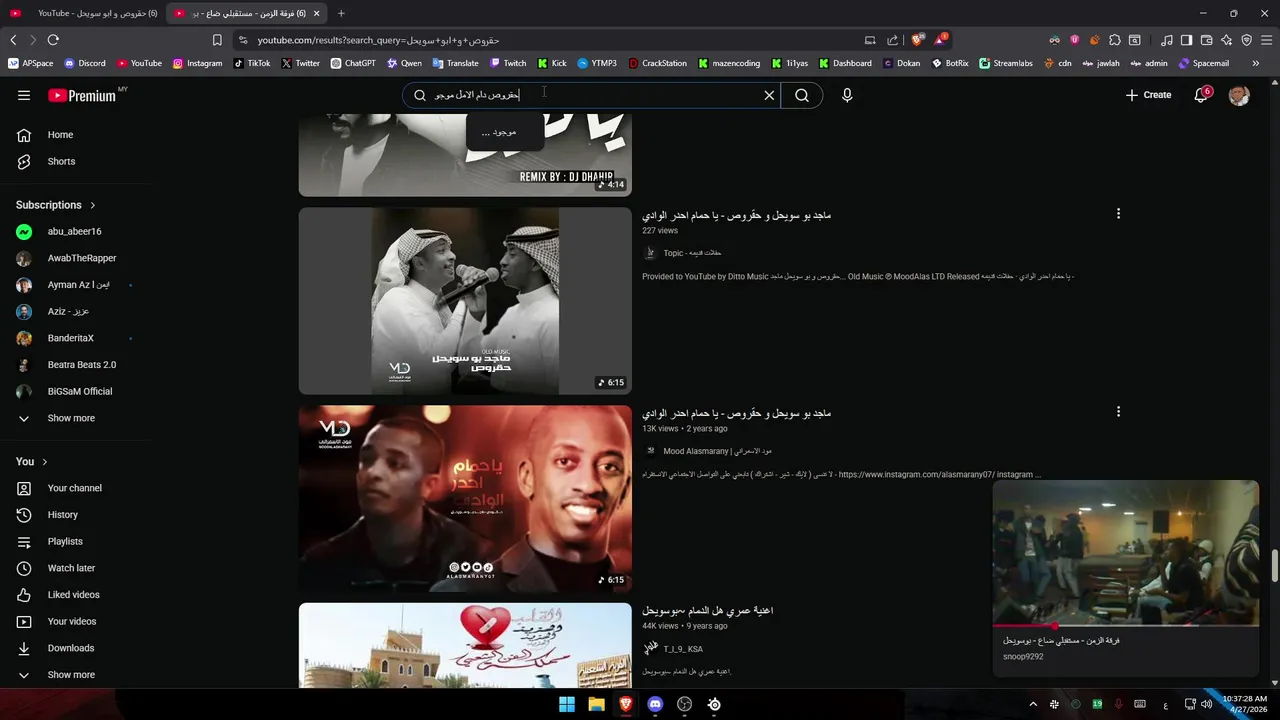Toggle the browser sidebar panel
Viewport: 1280px width, 720px height.
[x=1186, y=40]
